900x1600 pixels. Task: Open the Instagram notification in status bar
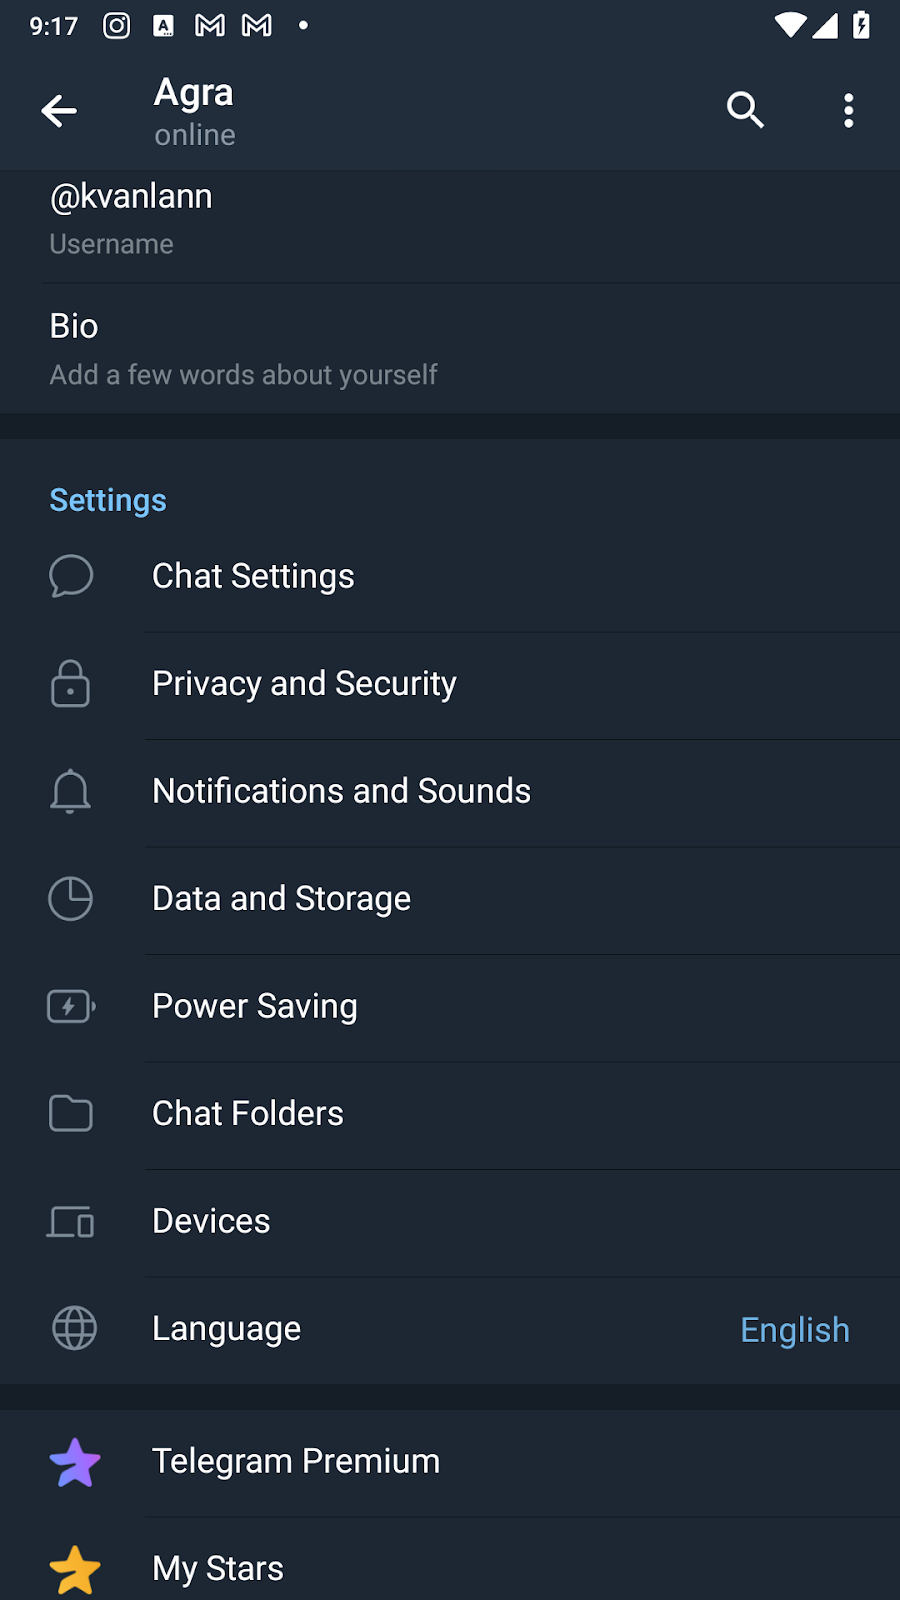tap(117, 26)
